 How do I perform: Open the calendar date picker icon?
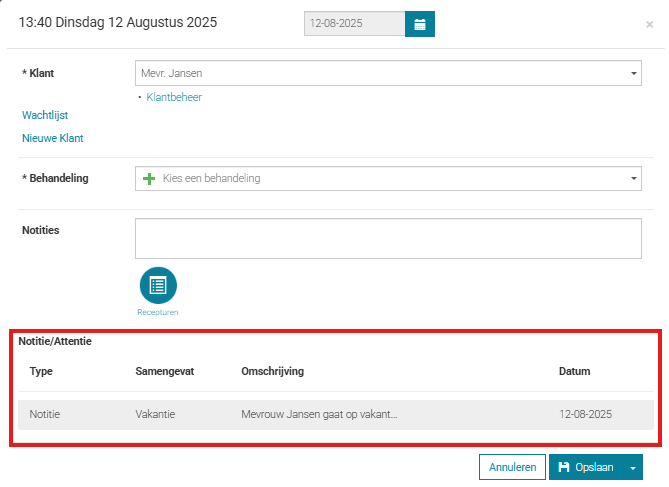pos(420,23)
